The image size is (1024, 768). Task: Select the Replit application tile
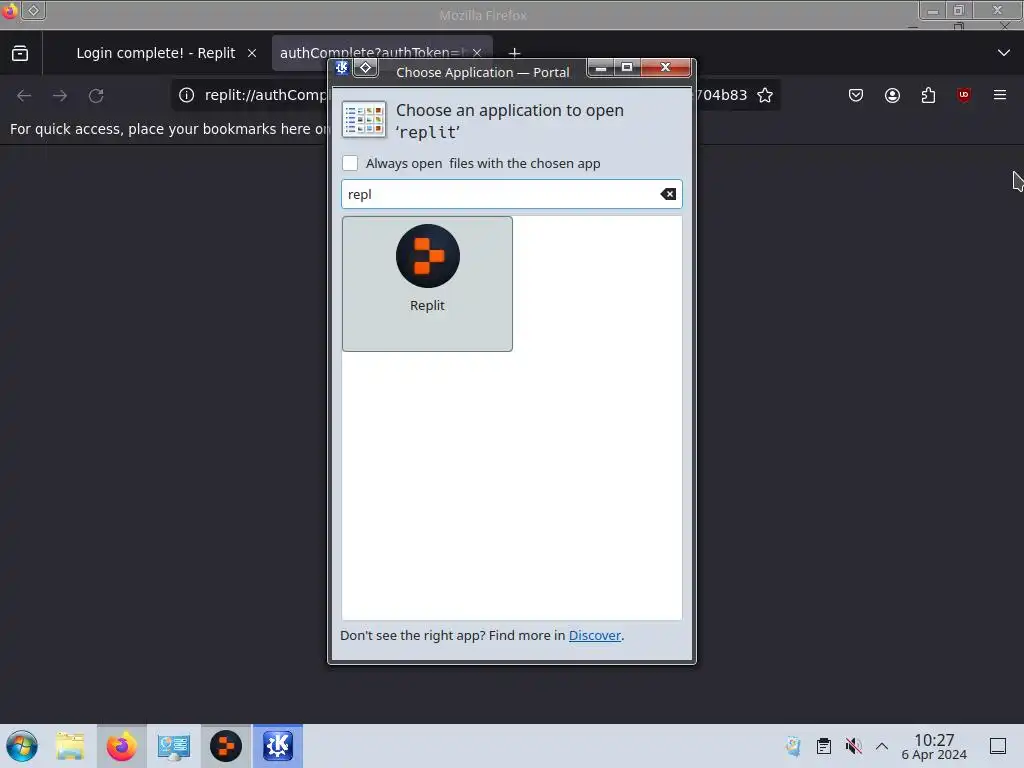(x=427, y=283)
